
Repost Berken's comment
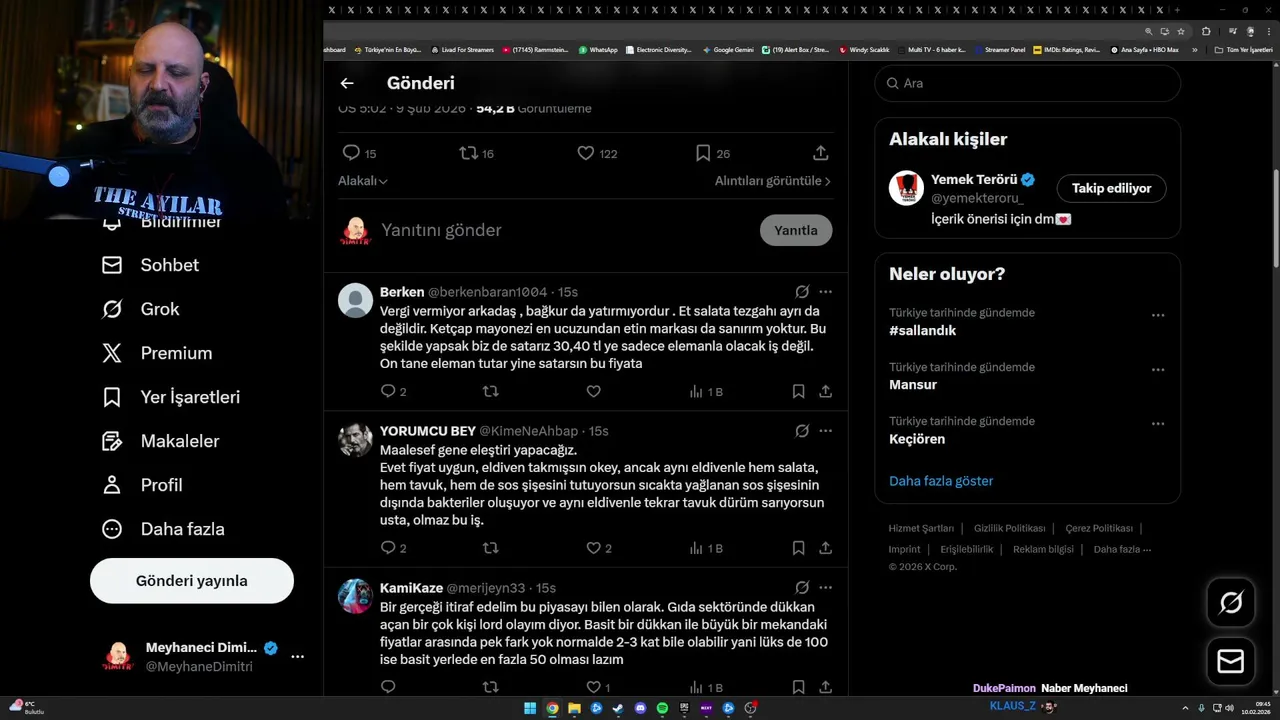click(x=490, y=391)
